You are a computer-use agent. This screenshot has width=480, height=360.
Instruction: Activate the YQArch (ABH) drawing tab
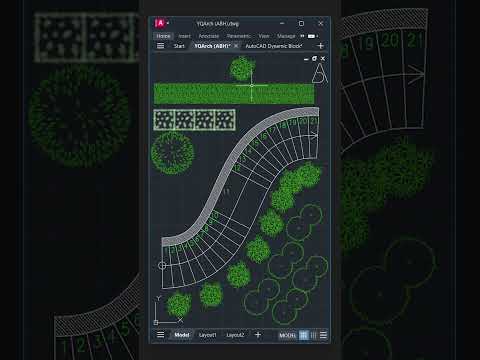(x=212, y=46)
